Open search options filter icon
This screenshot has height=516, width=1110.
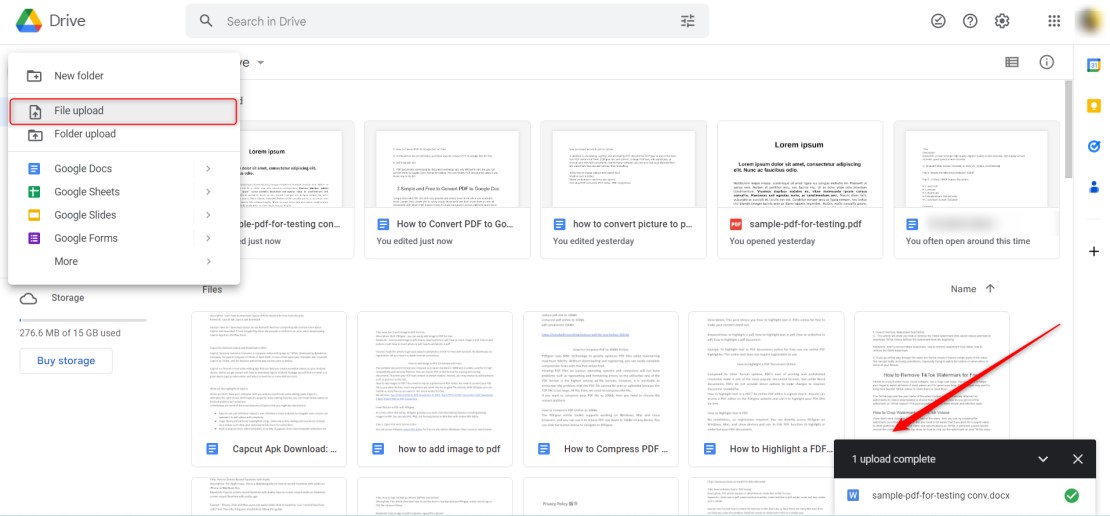687,21
